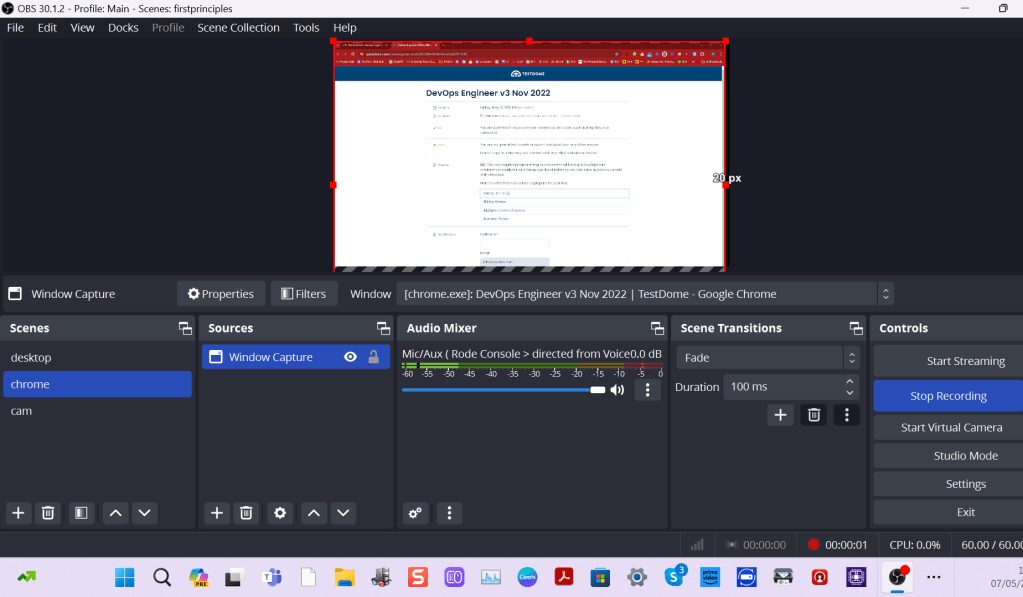Screen dimensions: 1023x597
Task: Mute the Mic/Aux speaker icon
Action: pos(617,390)
